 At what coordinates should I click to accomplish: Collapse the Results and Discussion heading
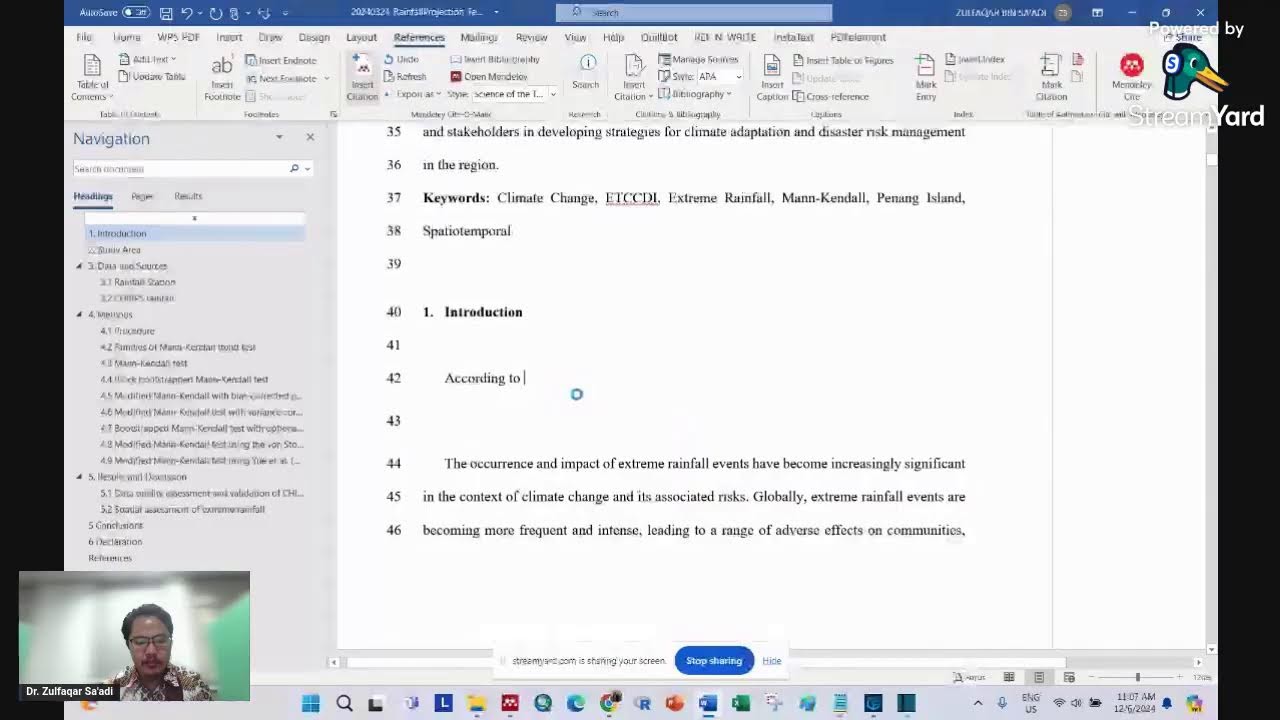click(x=79, y=477)
